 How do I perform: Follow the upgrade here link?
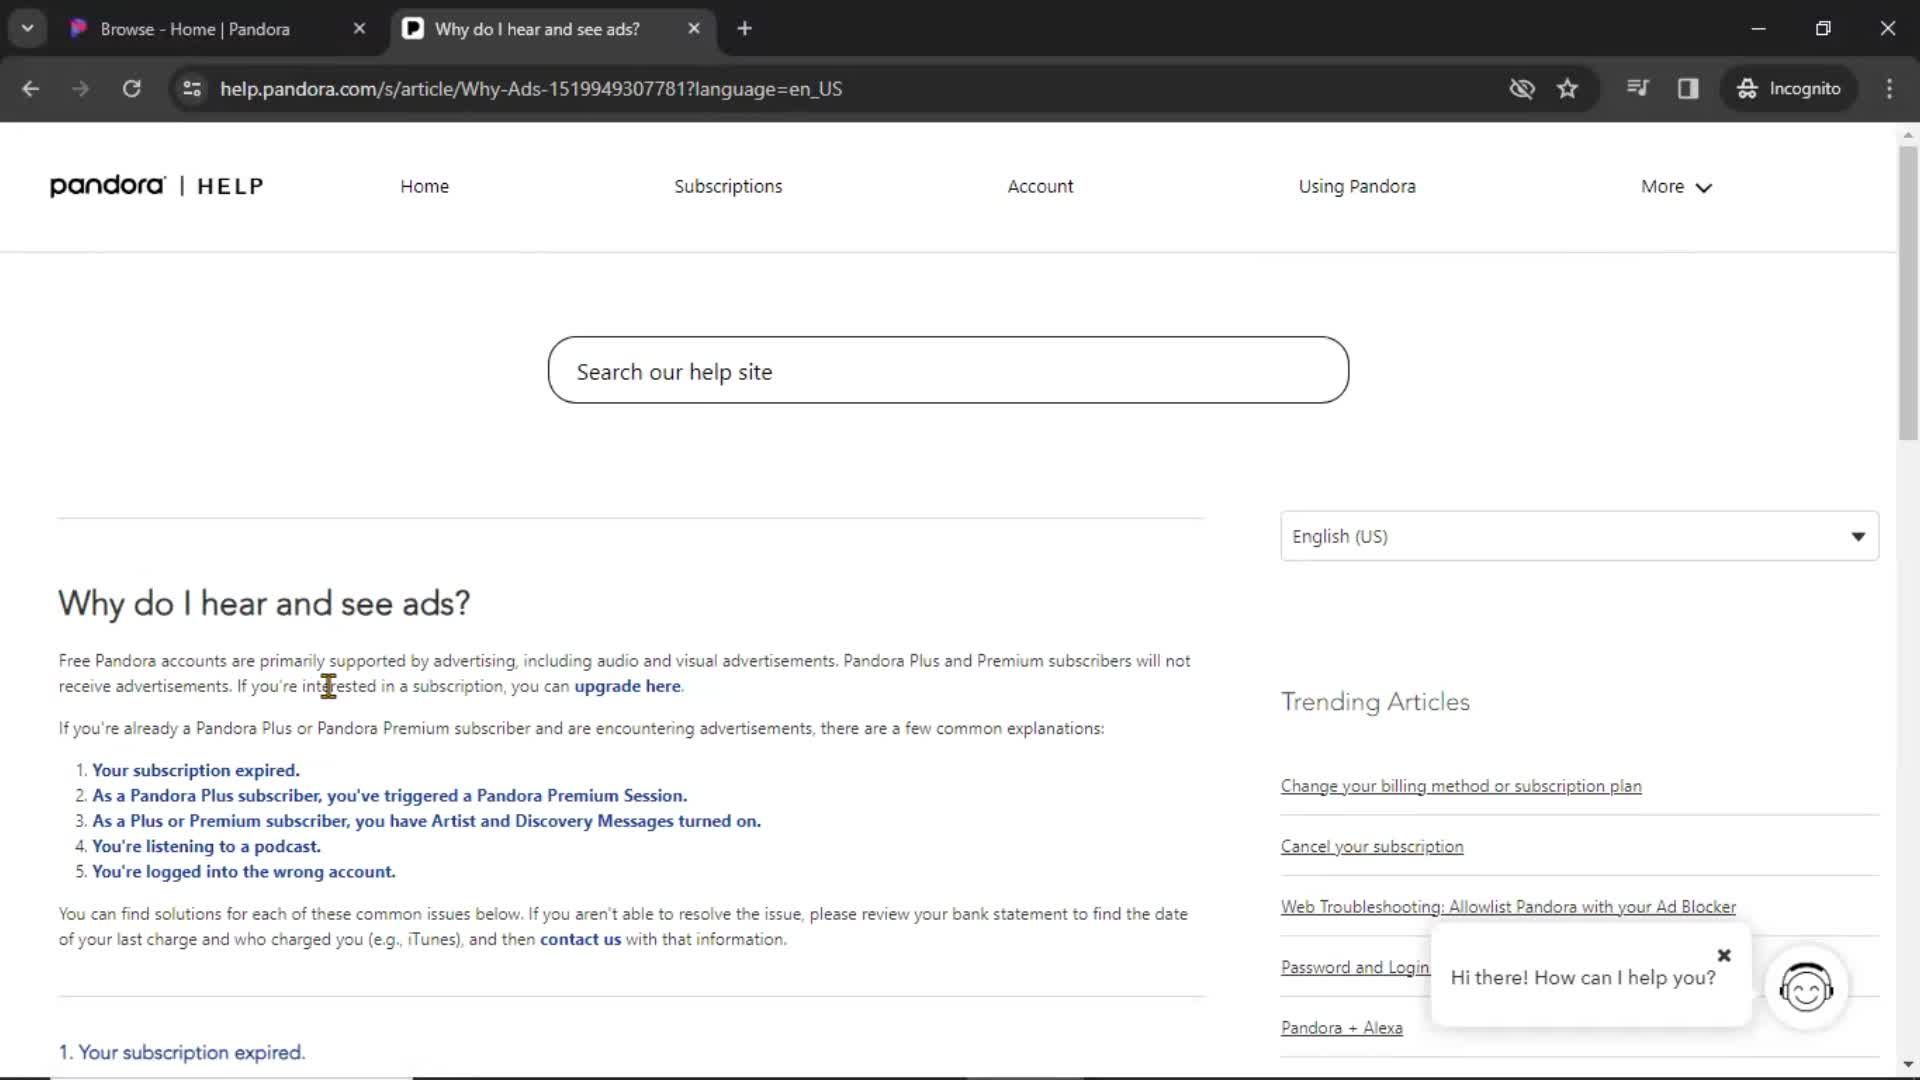point(627,687)
